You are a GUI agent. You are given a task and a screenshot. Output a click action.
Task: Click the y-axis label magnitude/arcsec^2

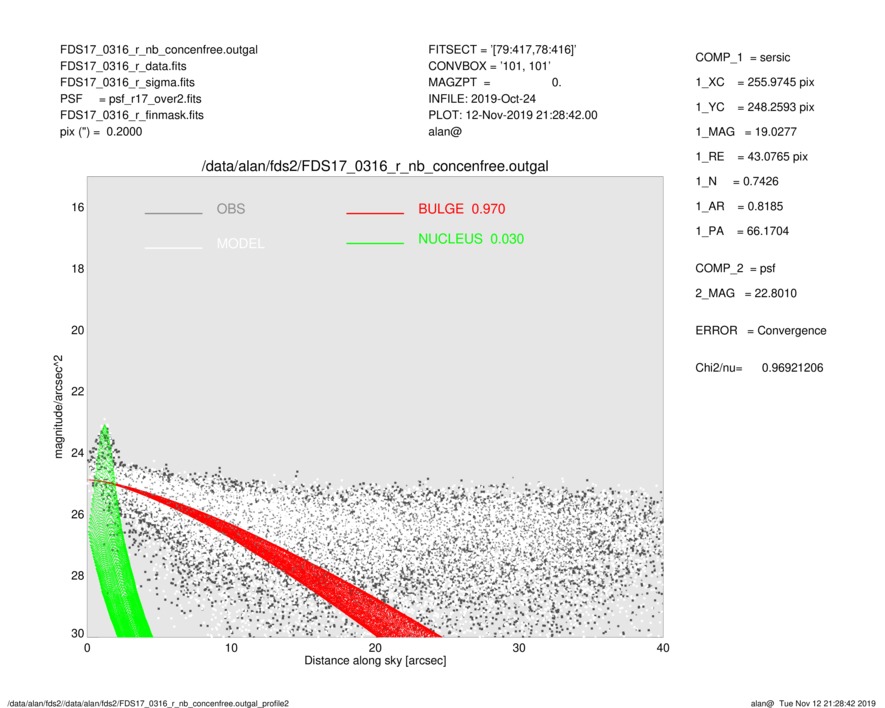click(58, 407)
